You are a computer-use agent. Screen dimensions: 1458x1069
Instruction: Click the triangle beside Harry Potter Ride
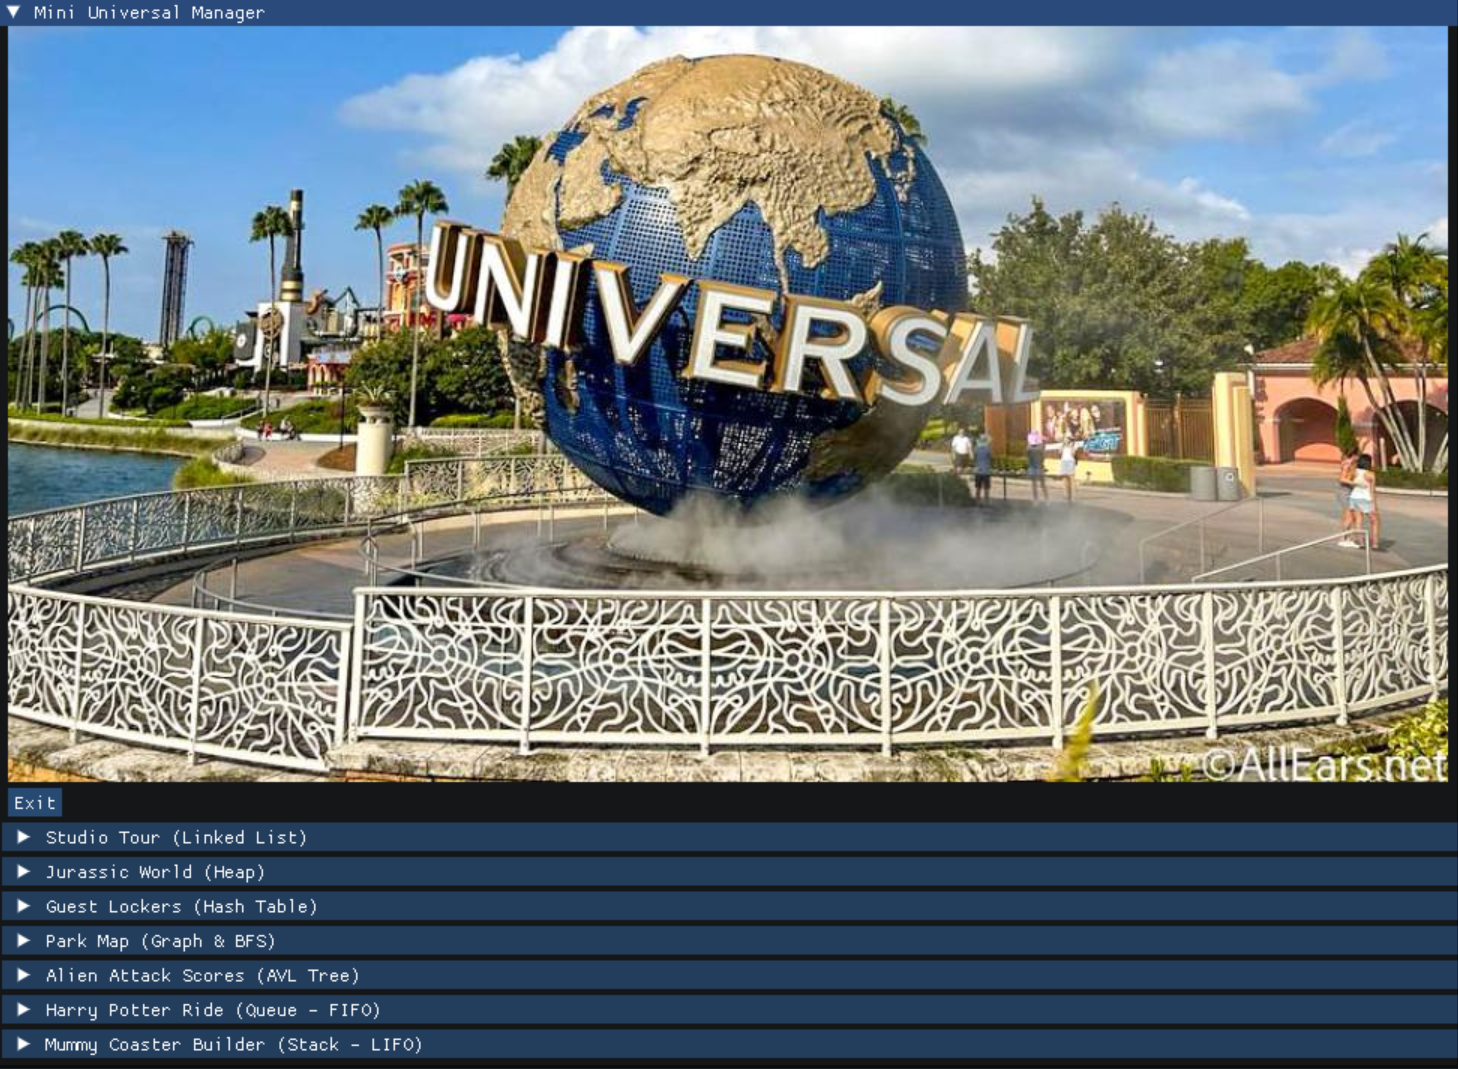tap(23, 1010)
